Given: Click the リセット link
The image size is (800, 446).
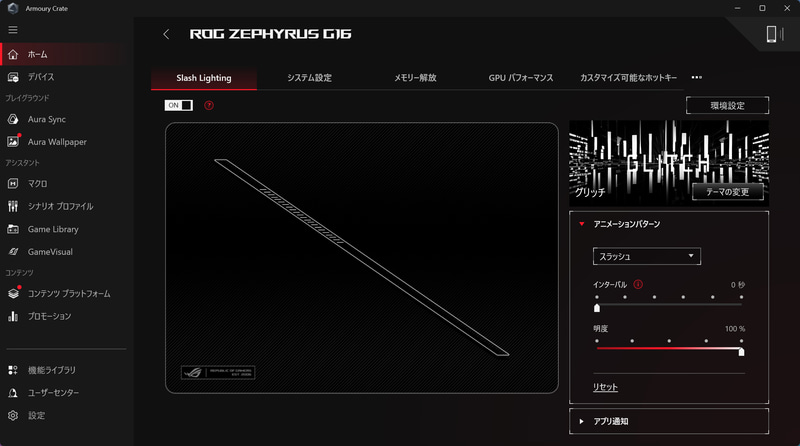Looking at the screenshot, I should pyautogui.click(x=605, y=387).
